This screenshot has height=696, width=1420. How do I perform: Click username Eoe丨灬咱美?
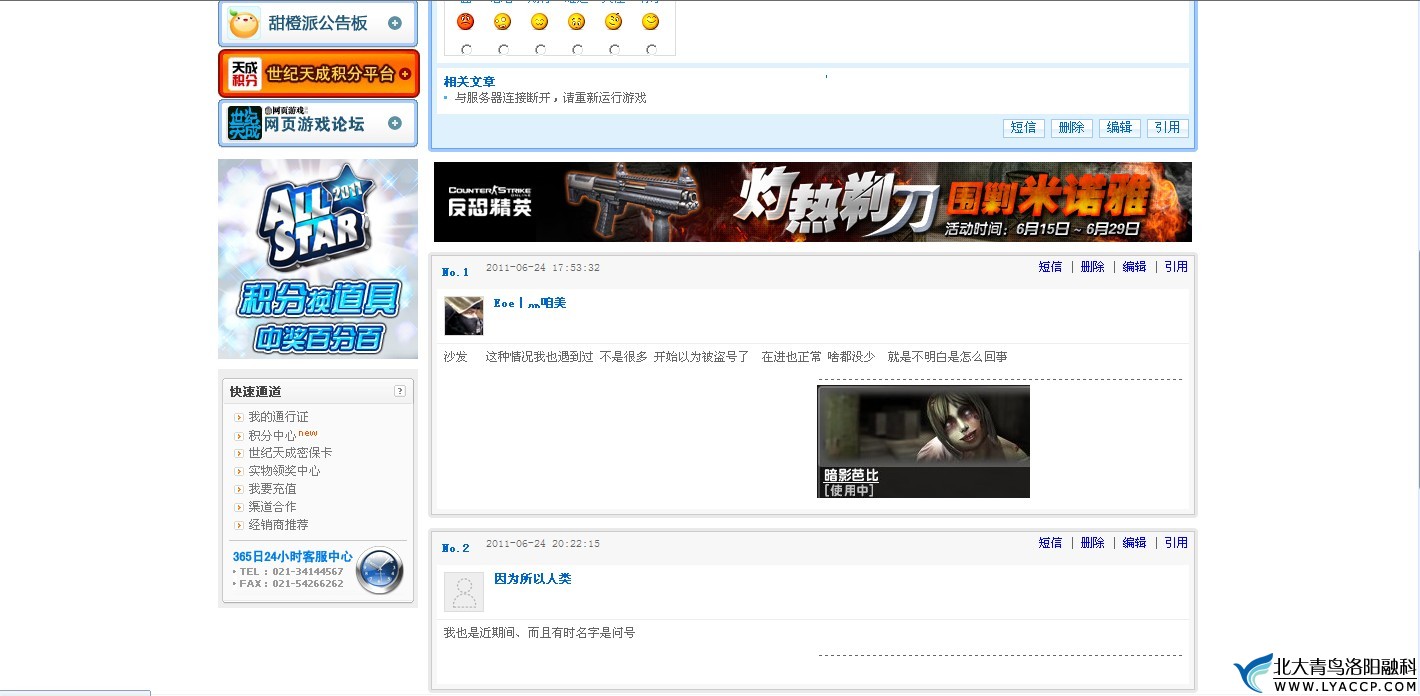pyautogui.click(x=530, y=303)
